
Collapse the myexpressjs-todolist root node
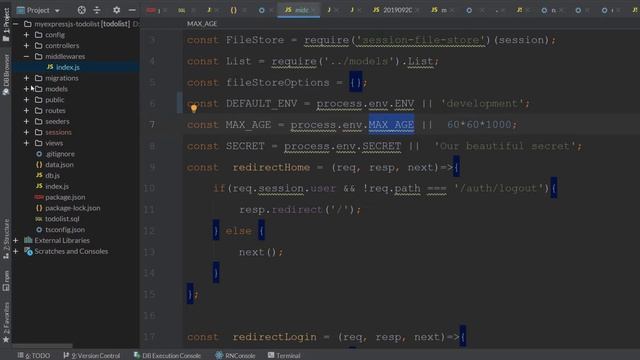pos(16,24)
